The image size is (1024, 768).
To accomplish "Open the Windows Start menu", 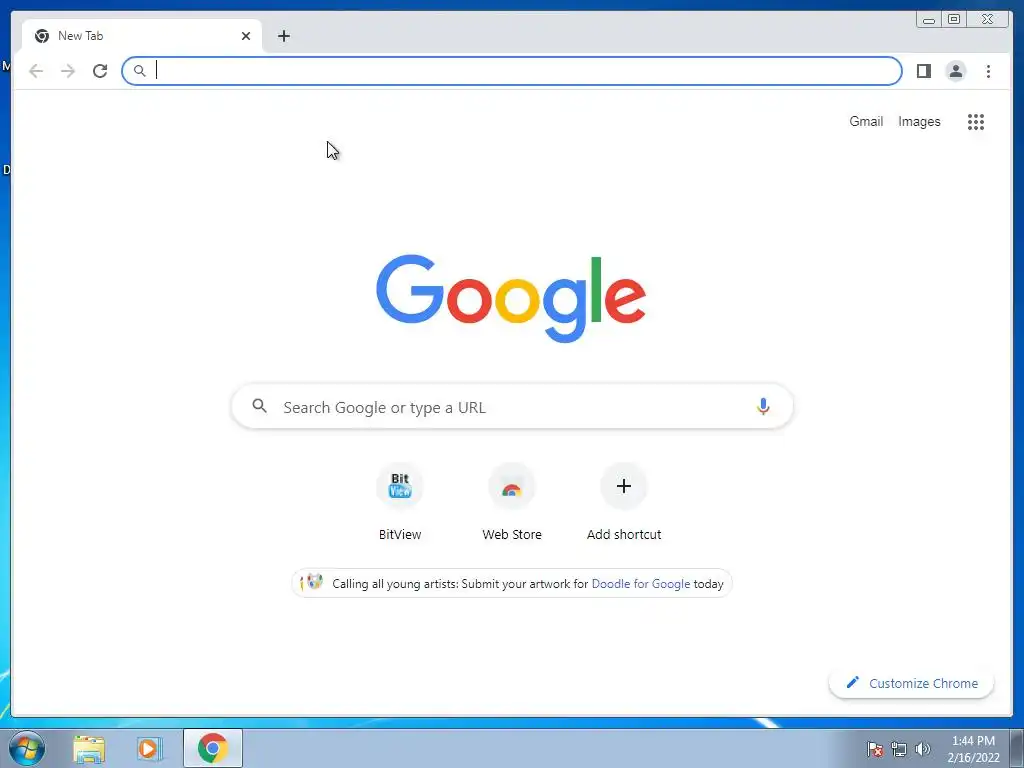I will coord(27,748).
